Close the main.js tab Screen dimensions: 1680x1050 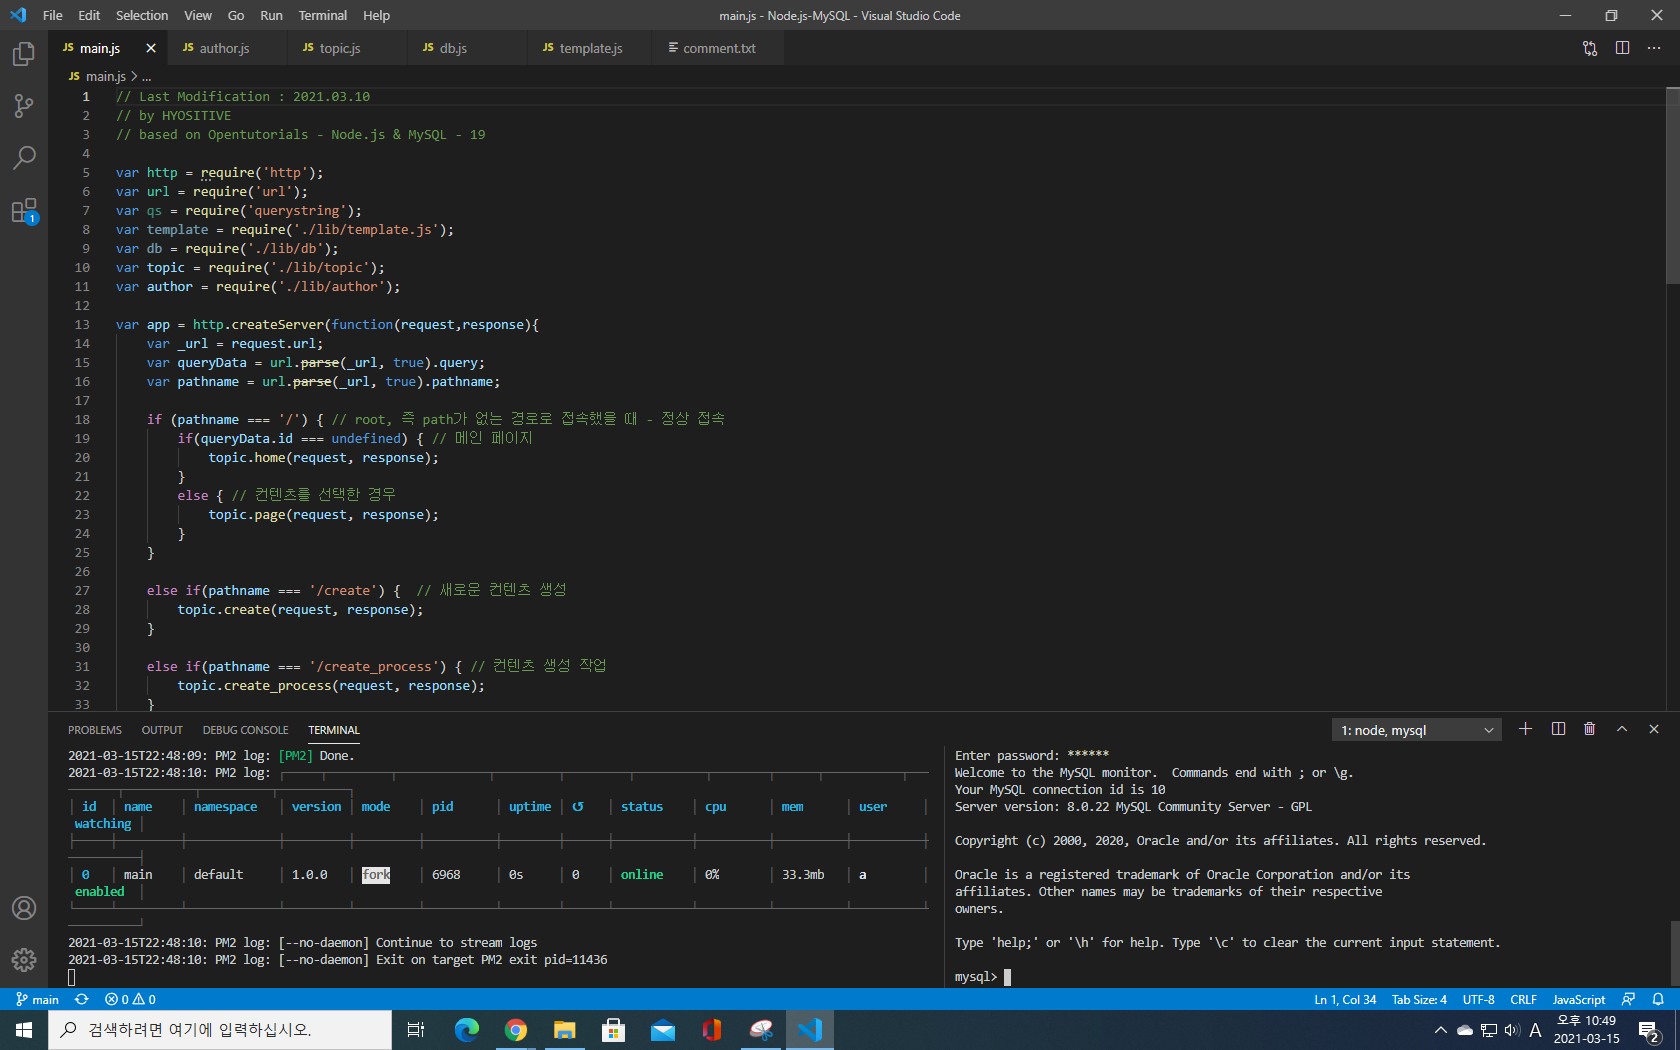coord(151,48)
